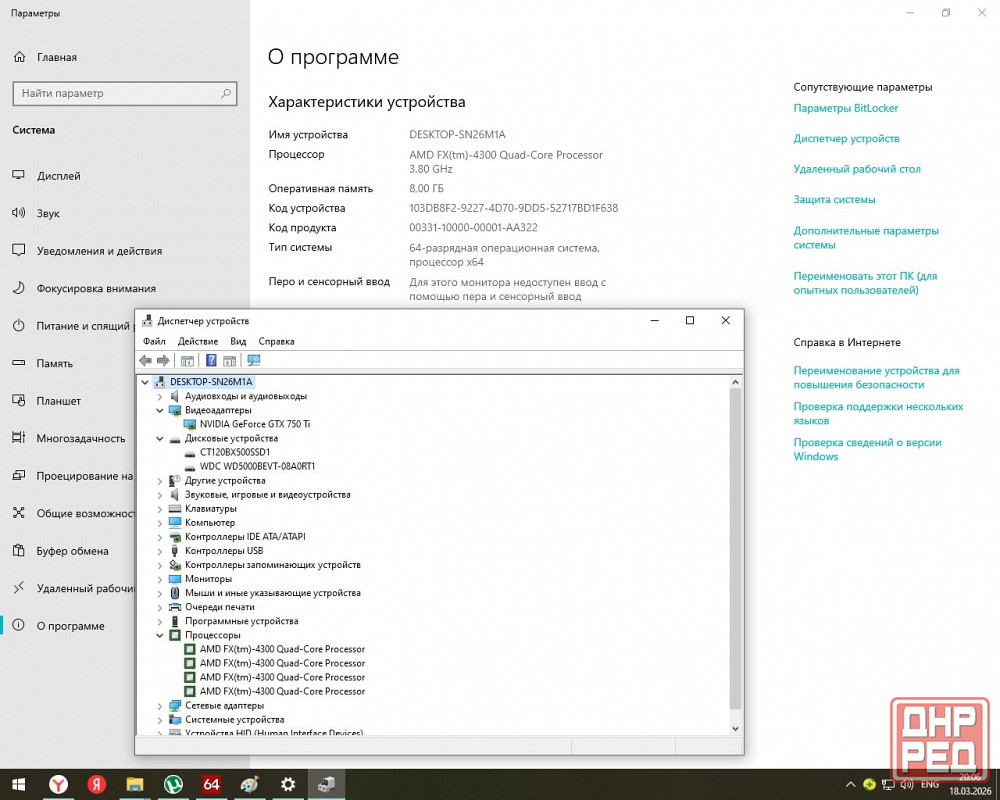This screenshot has height=800, width=1000.
Task: Select the NVIDIA GeForce GTX 750 Ti device
Action: tap(254, 424)
